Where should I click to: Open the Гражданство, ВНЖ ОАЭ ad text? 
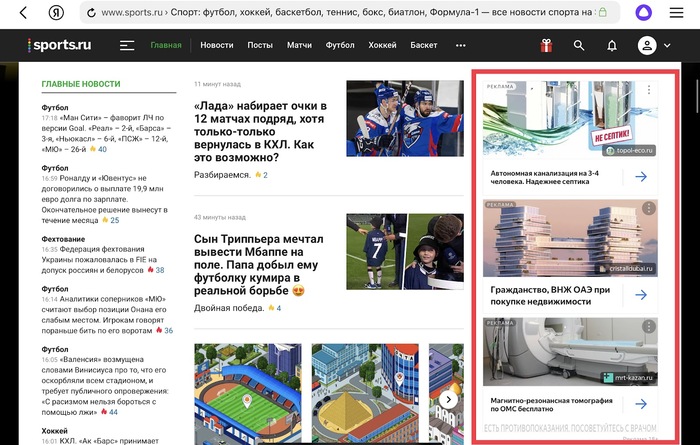[550, 295]
